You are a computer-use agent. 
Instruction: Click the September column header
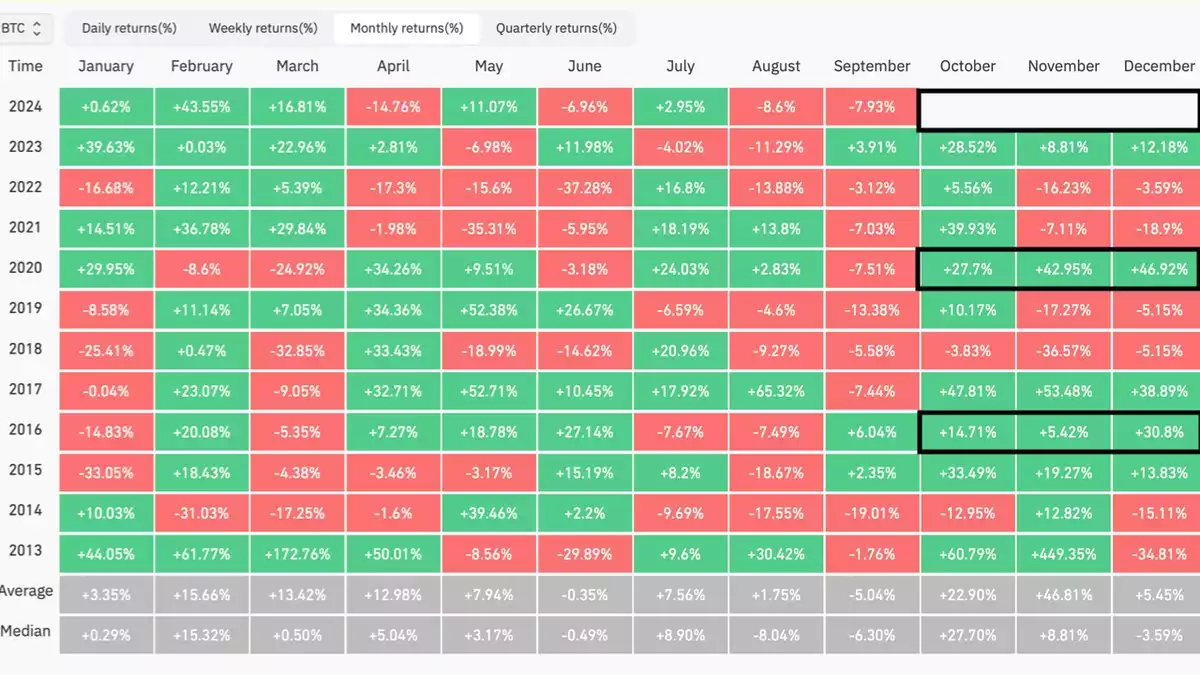[x=871, y=66]
